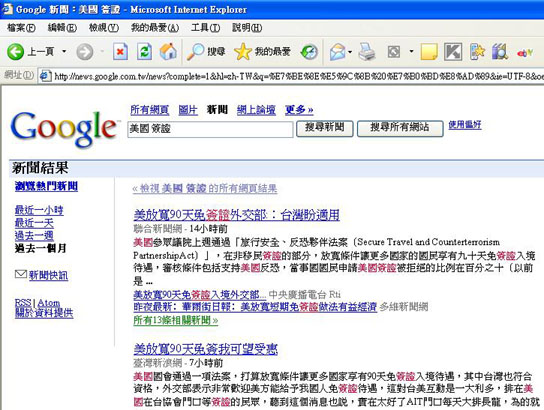The width and height of the screenshot is (544, 410).
Task: Open the 關於資料提供 link
Action: click(44, 313)
